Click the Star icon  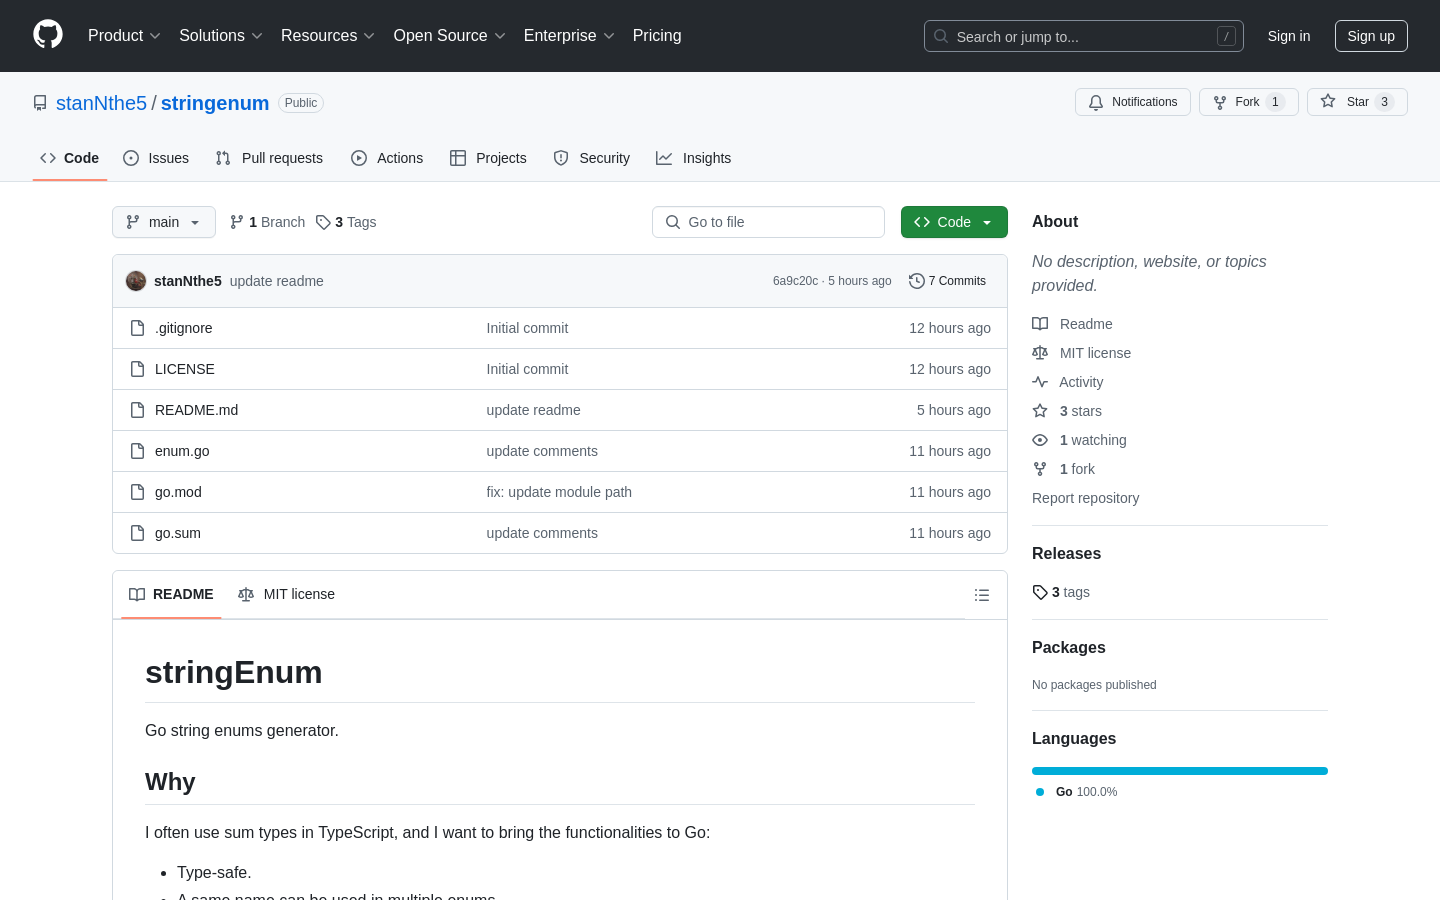coord(1328,101)
